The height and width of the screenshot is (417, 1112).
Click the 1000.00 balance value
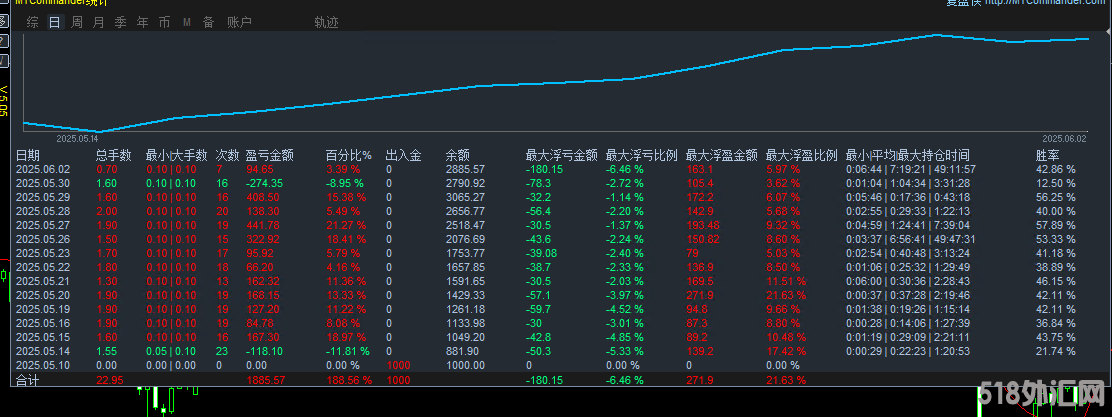click(465, 365)
